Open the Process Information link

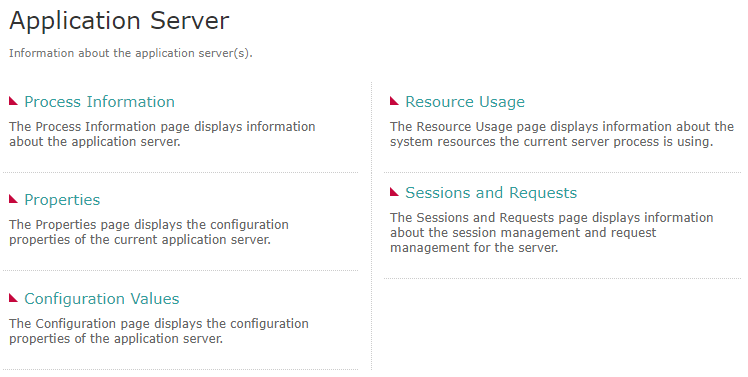click(99, 102)
